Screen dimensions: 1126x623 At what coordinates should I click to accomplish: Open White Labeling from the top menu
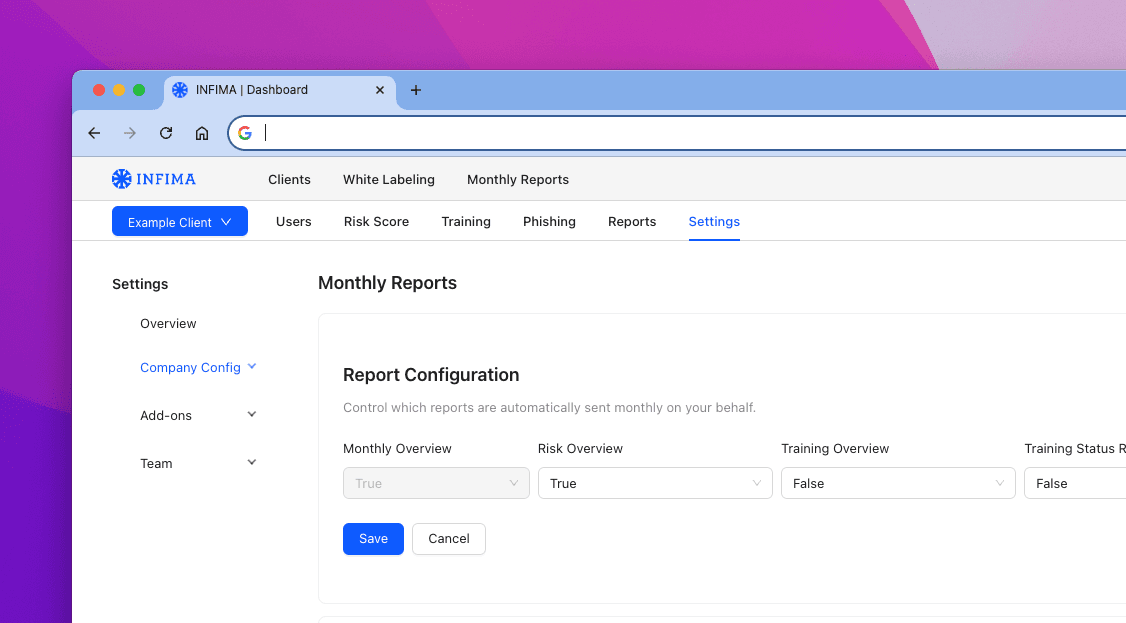point(388,179)
